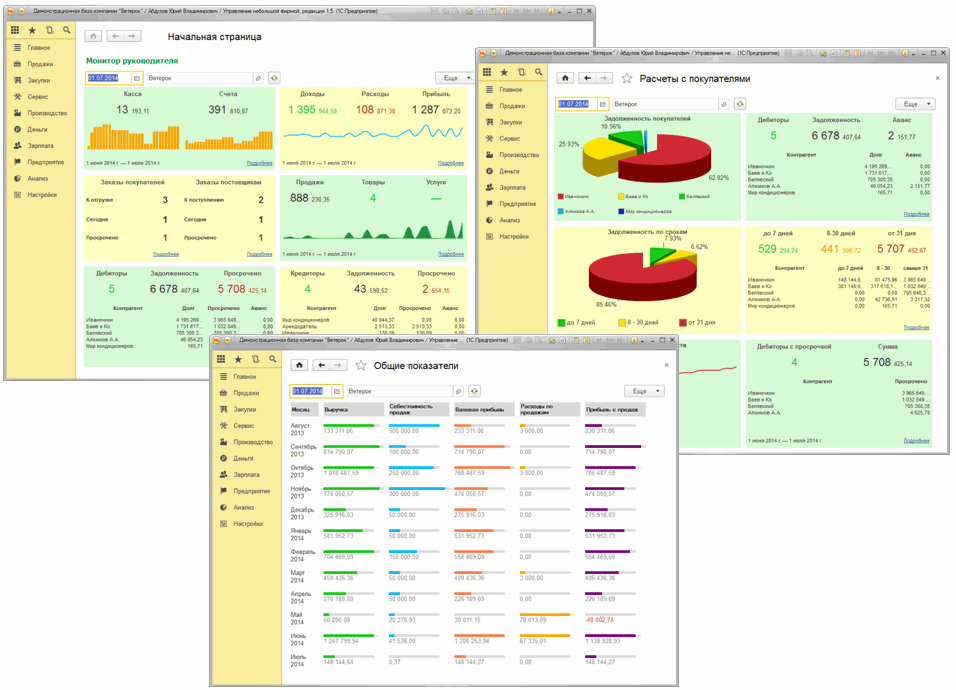The height and width of the screenshot is (690, 956).
Task: Edit date field in Расчеты с покупателями
Action: 576,104
